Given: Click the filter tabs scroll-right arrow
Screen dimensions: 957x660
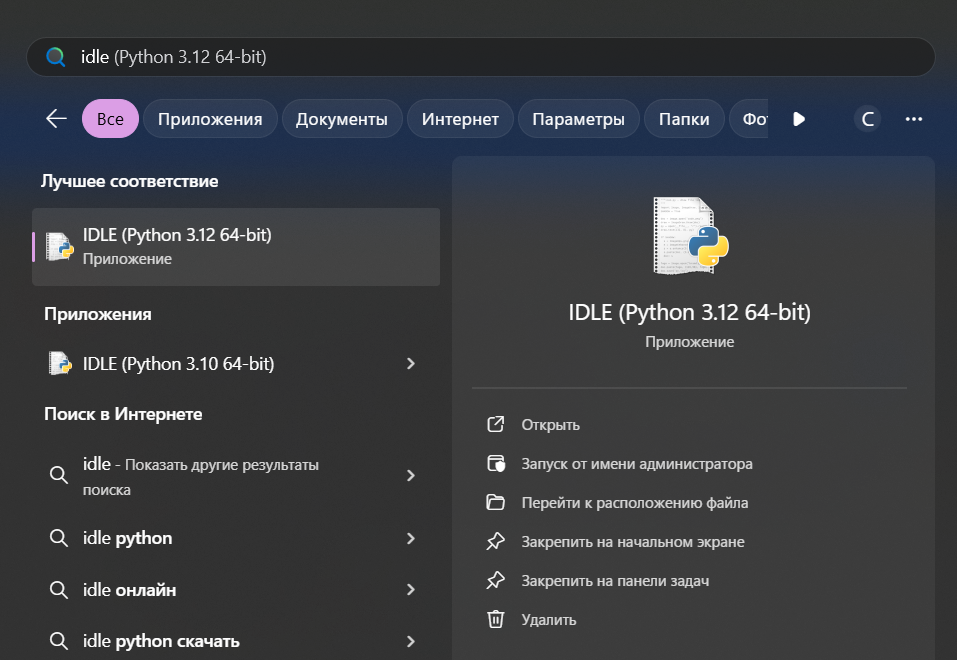Looking at the screenshot, I should click(799, 119).
